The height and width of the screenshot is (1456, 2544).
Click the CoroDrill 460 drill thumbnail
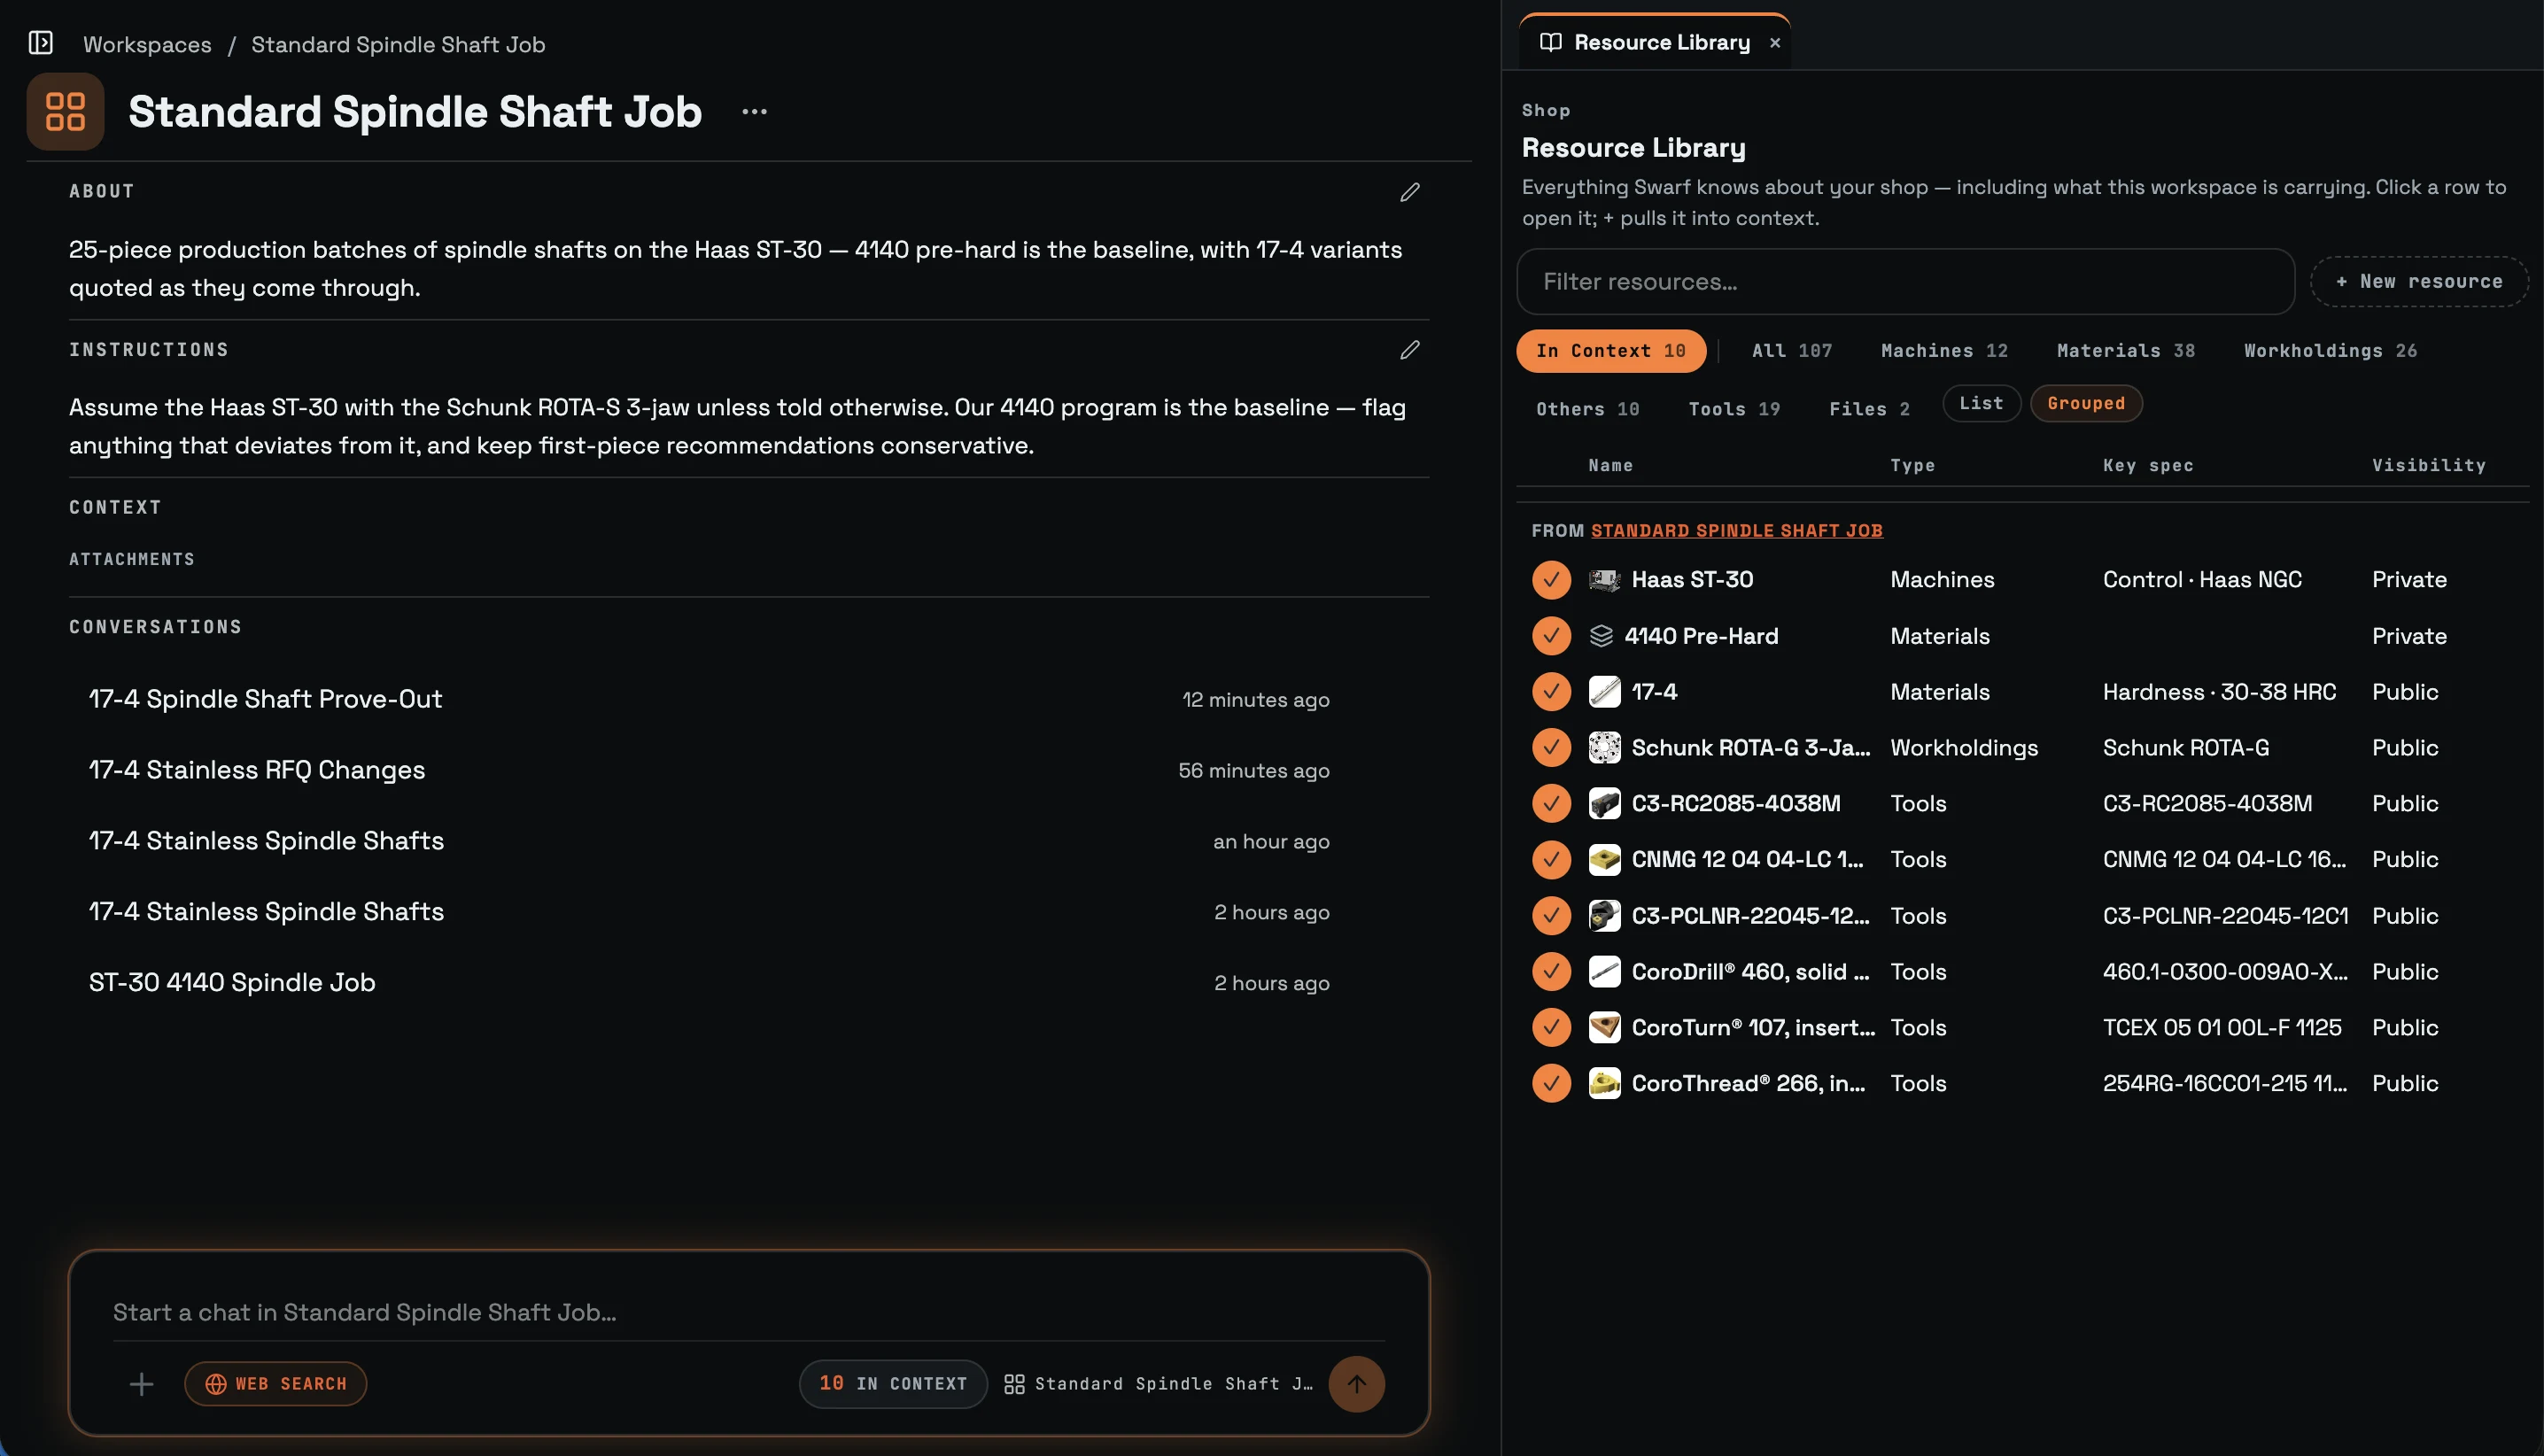point(1604,972)
